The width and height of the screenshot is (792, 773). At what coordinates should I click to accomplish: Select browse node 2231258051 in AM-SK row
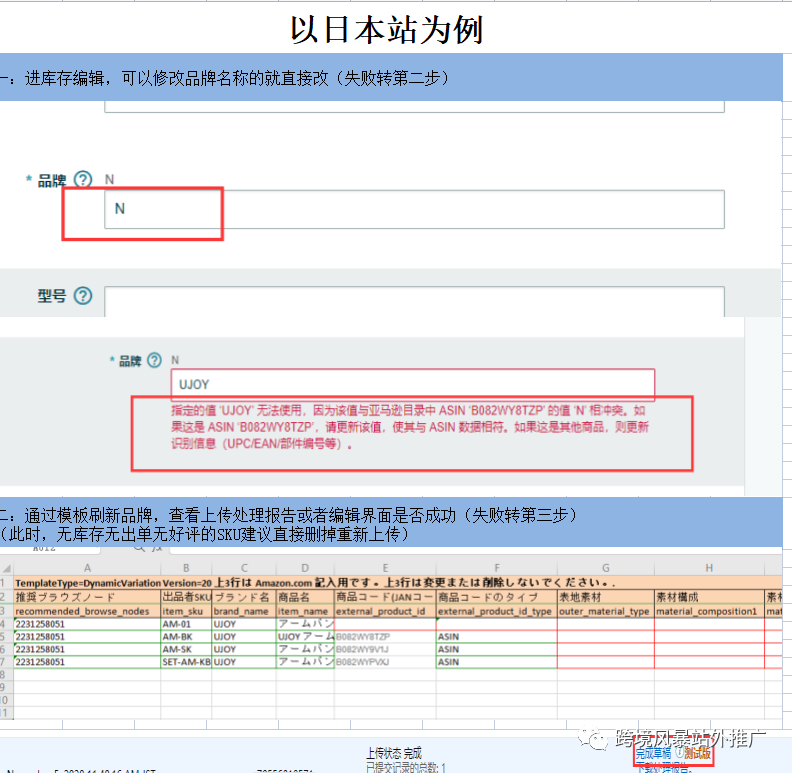coord(87,649)
